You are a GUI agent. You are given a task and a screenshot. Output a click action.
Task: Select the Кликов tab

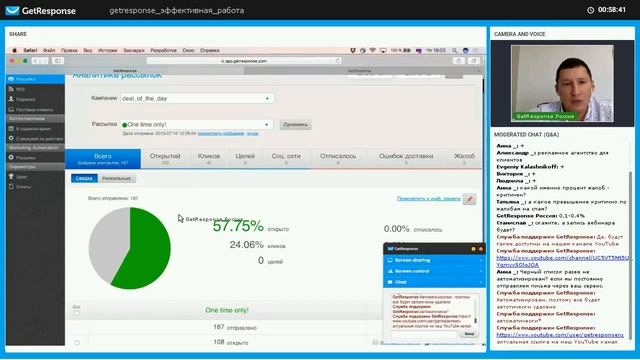coord(209,158)
